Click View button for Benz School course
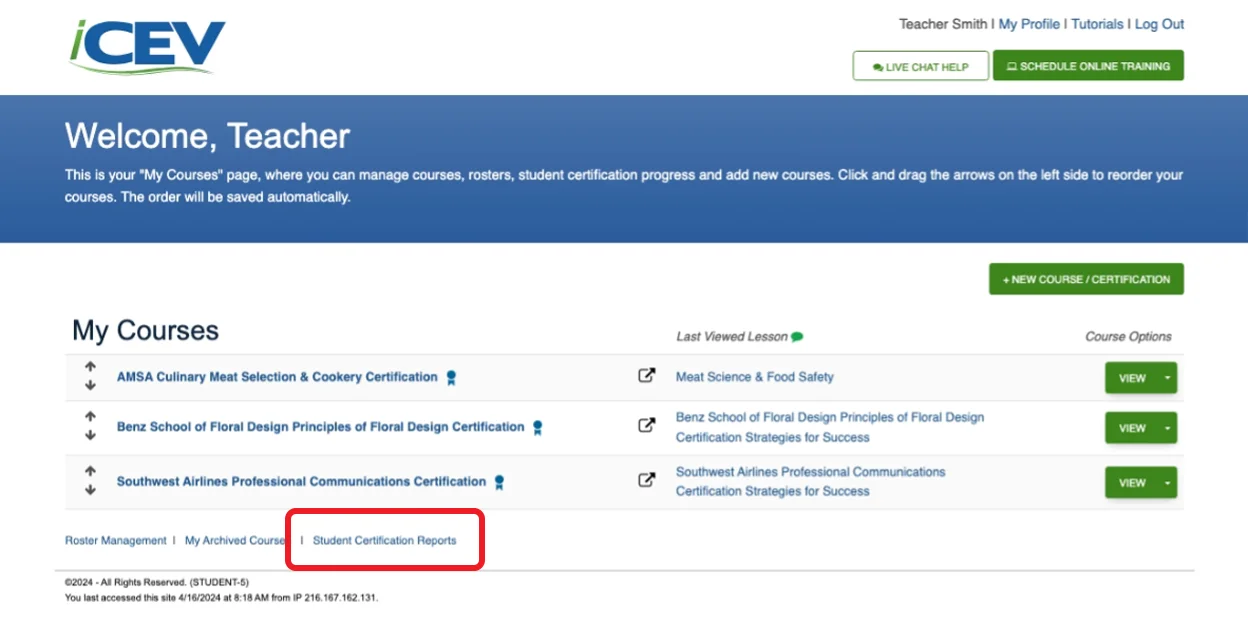This screenshot has height=635, width=1248. [x=1132, y=428]
